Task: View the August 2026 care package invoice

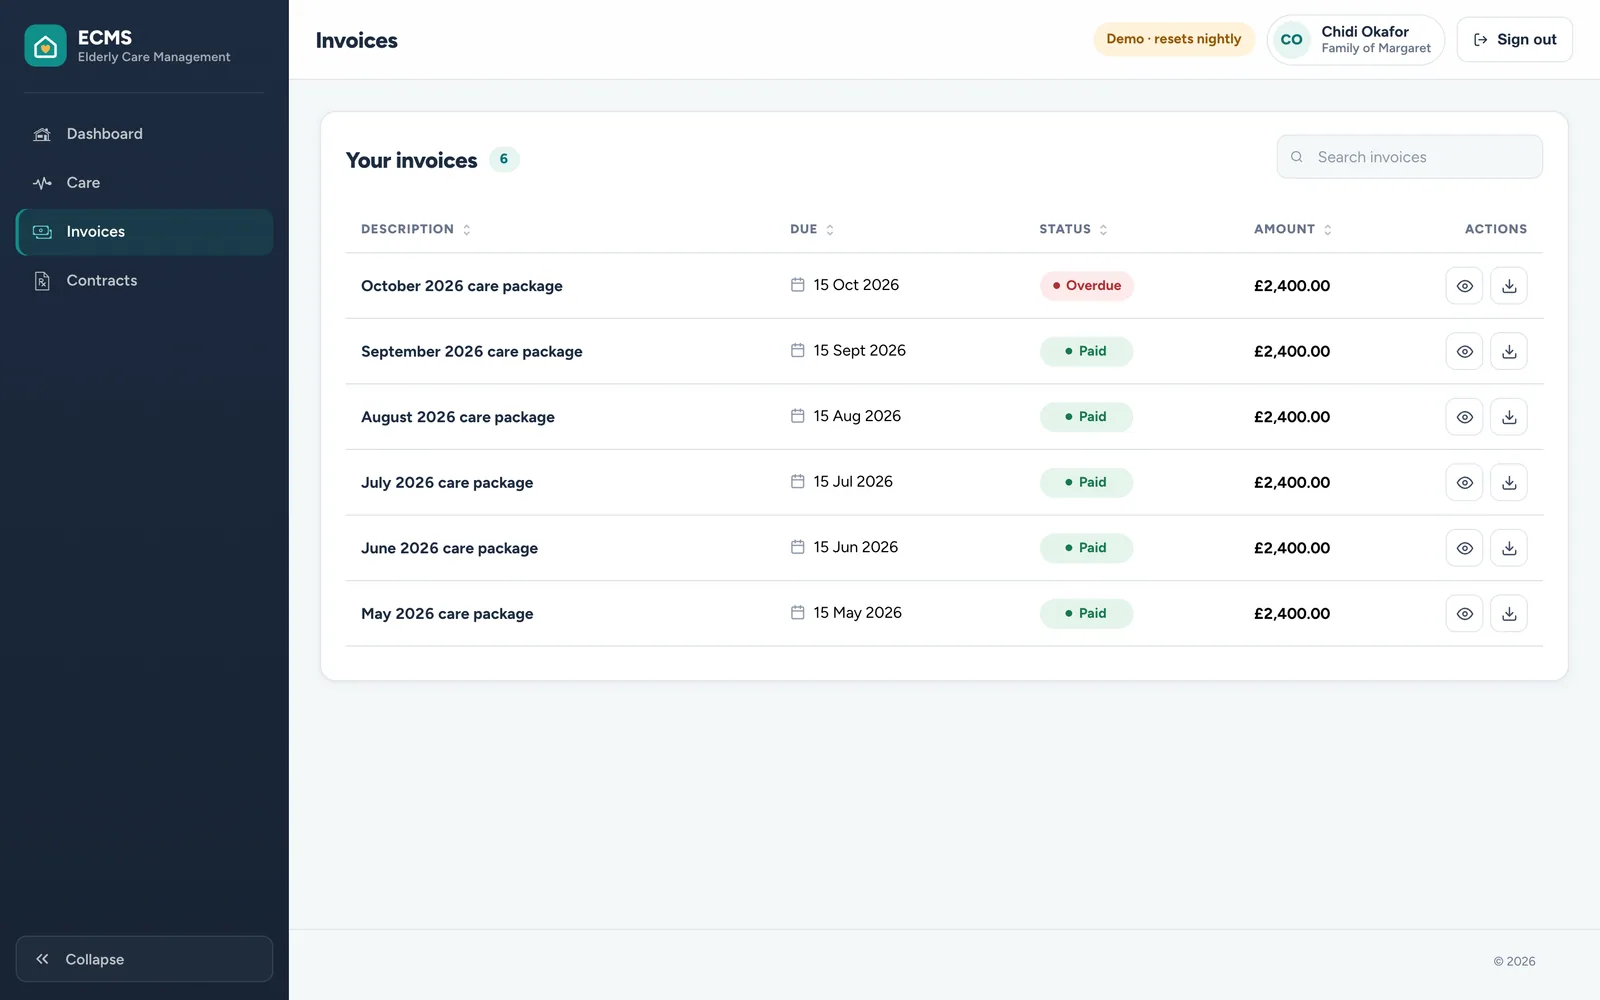Action: [1464, 417]
